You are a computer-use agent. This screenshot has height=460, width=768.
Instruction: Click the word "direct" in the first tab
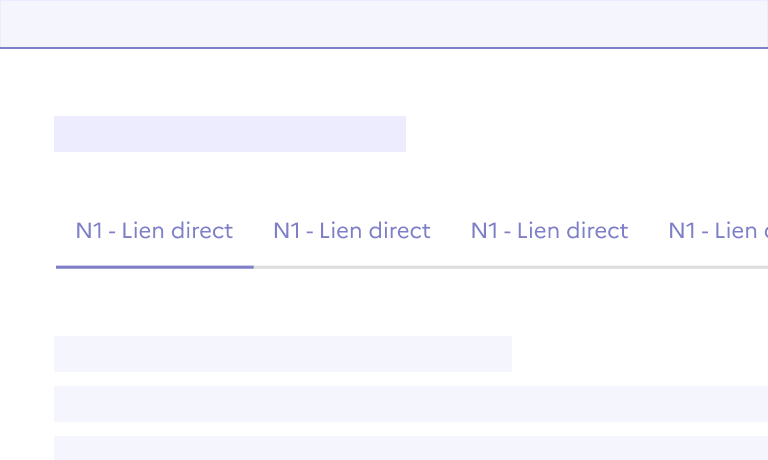201,231
